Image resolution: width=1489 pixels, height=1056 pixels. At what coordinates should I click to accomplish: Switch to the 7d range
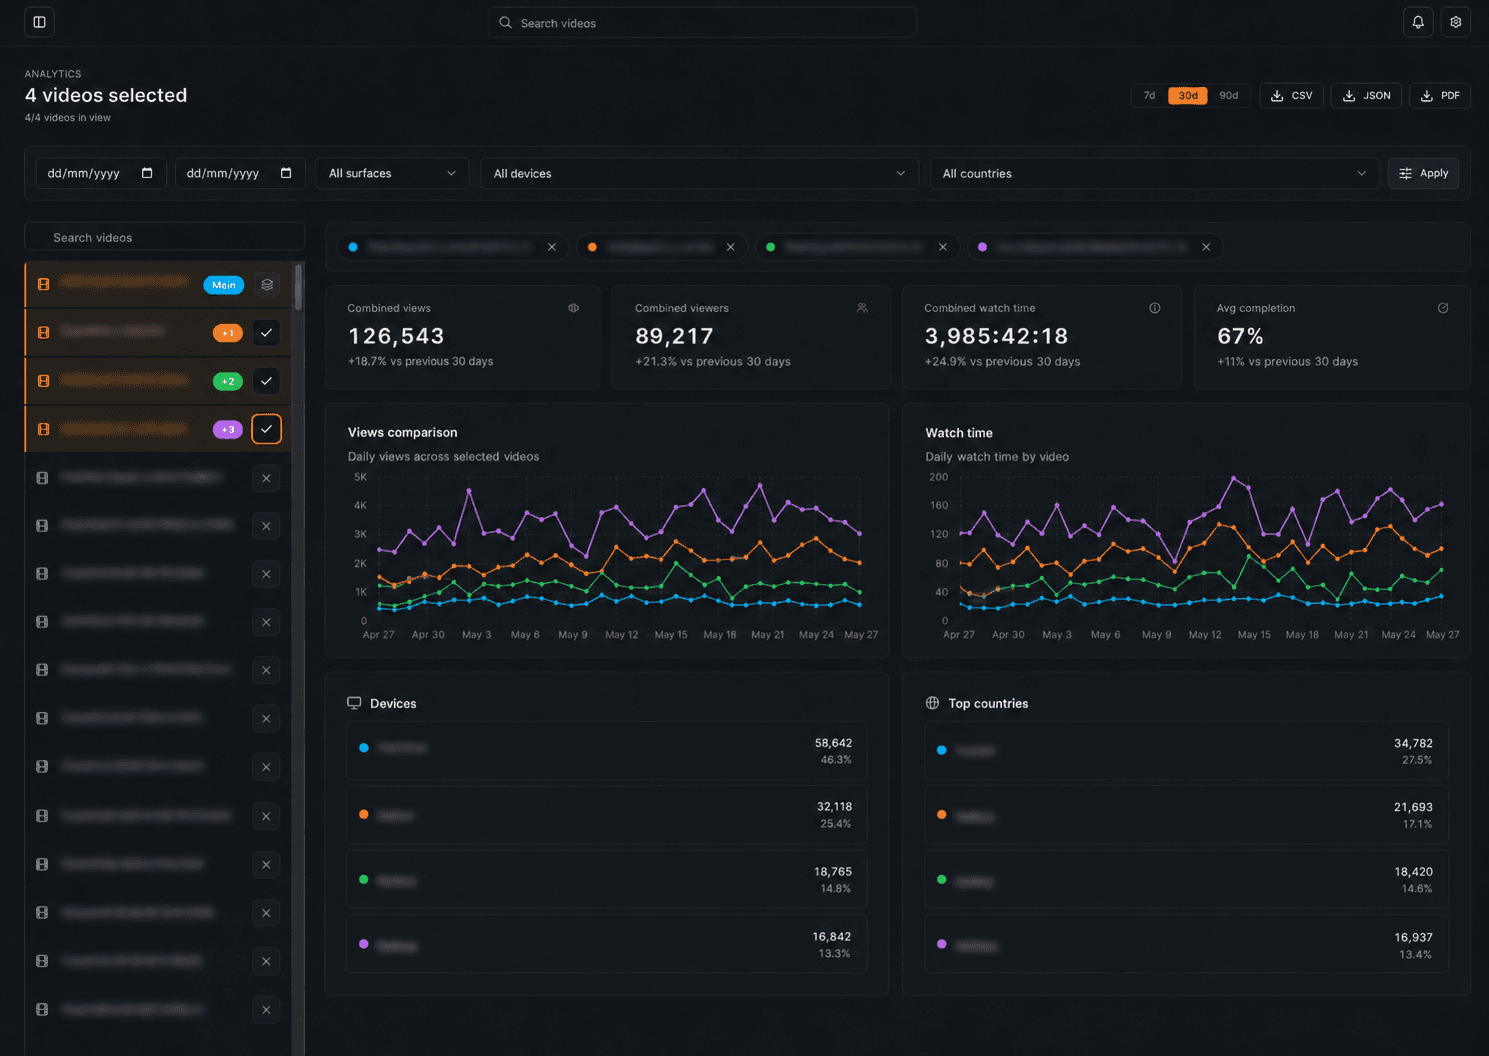1149,96
